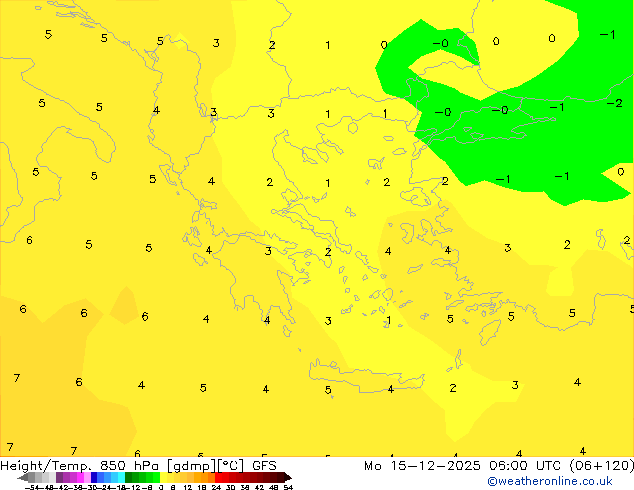The width and height of the screenshot is (634, 490).
Task: Click the dark blue legend color block
Action: pos(94,477)
